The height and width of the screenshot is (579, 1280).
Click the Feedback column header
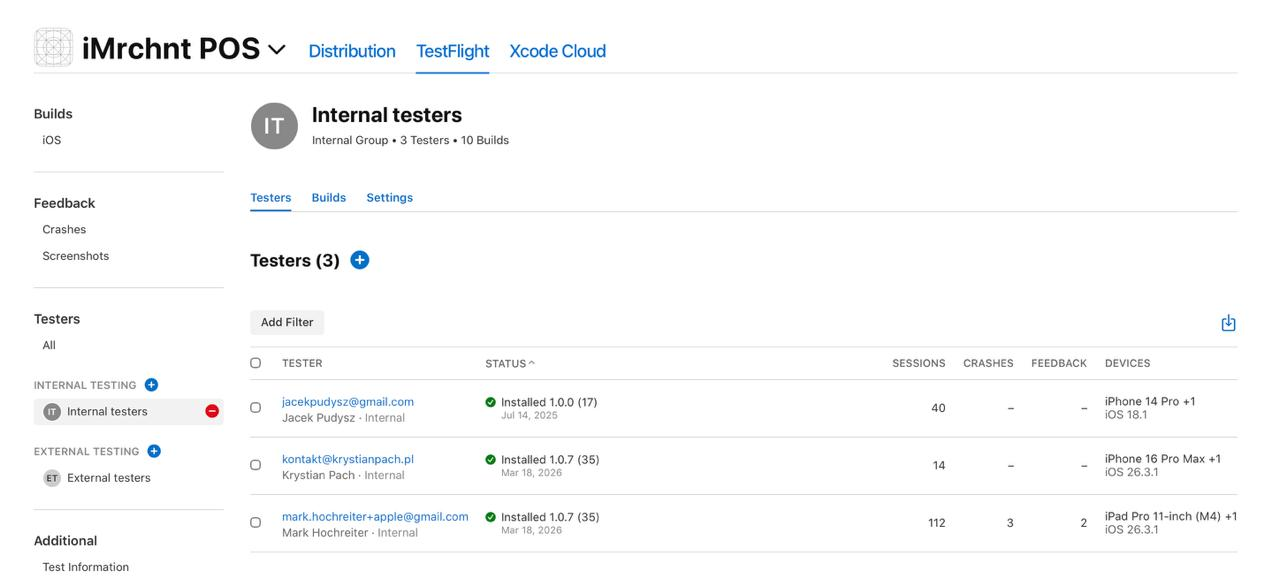point(1059,363)
